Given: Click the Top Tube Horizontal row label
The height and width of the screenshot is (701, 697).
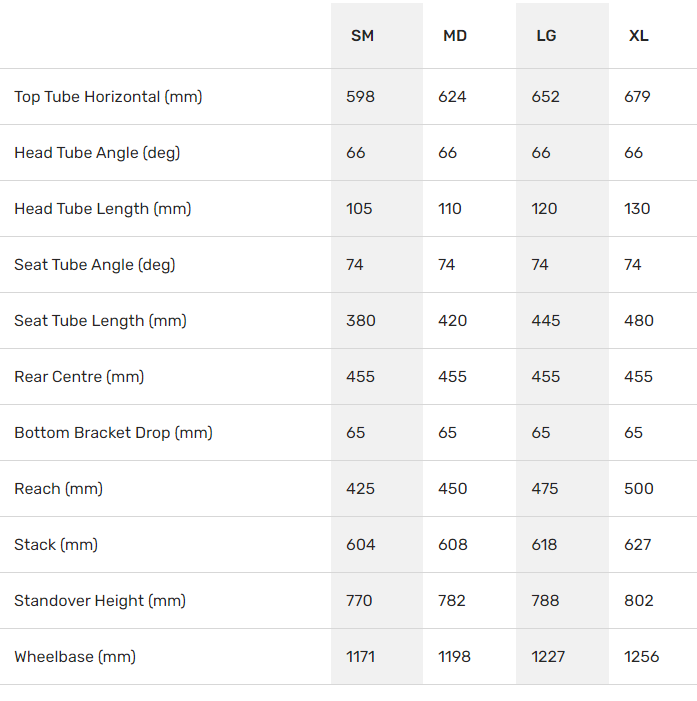Looking at the screenshot, I should 108,97.
